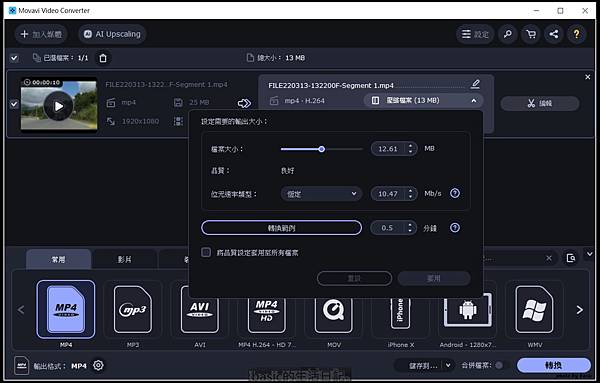Check apply quality settings to all files
Viewport: 600px width, 383px height.
coord(206,253)
